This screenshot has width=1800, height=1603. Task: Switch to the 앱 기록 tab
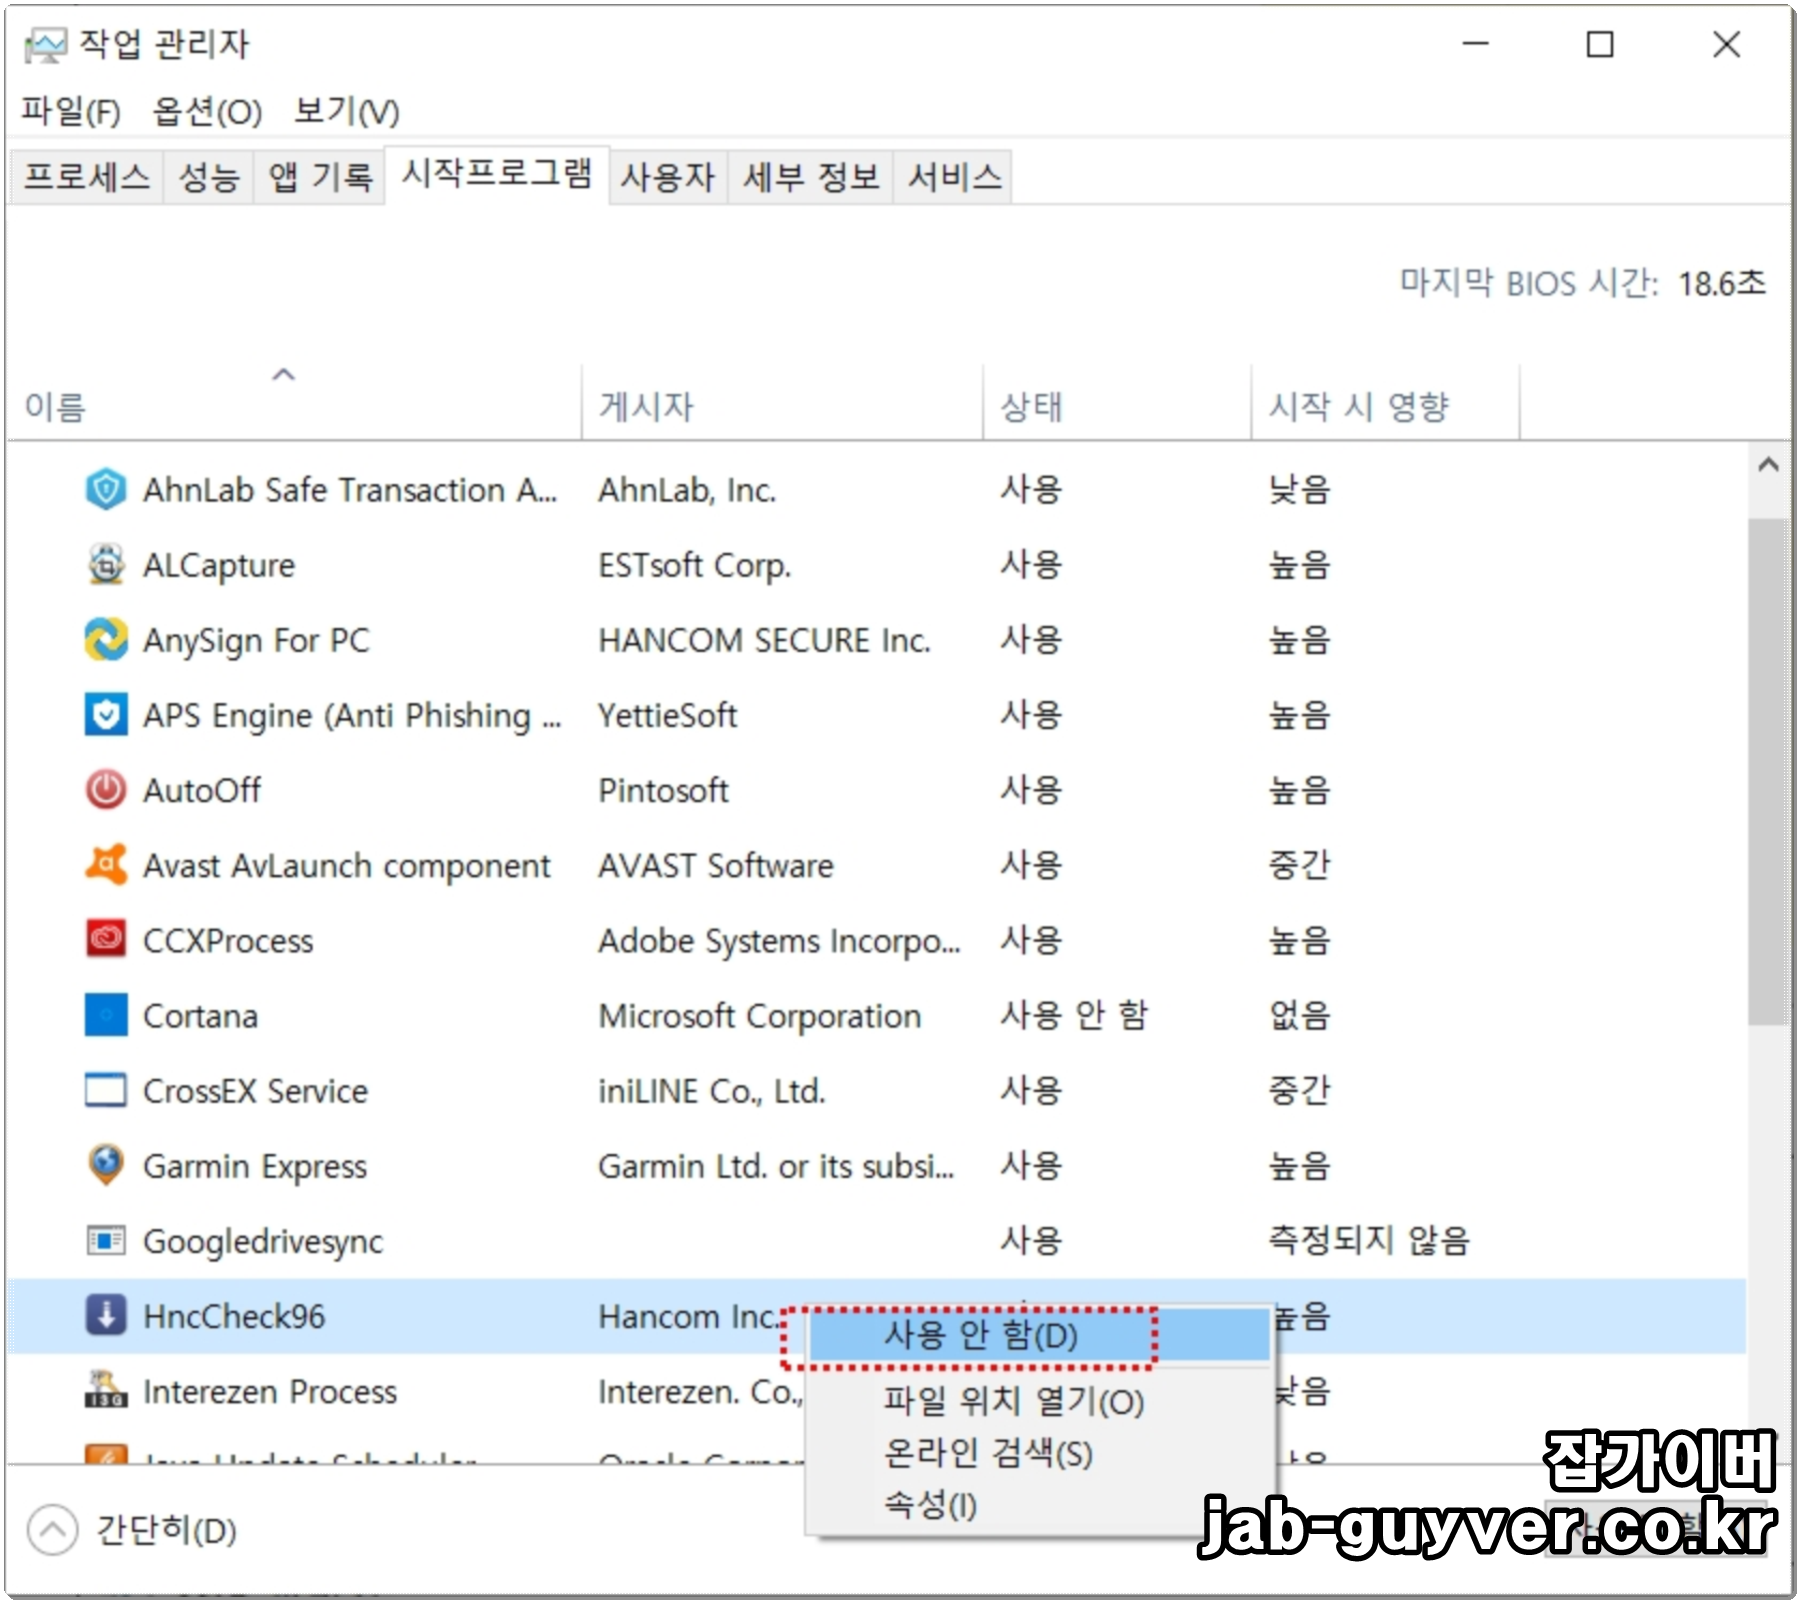(x=320, y=177)
